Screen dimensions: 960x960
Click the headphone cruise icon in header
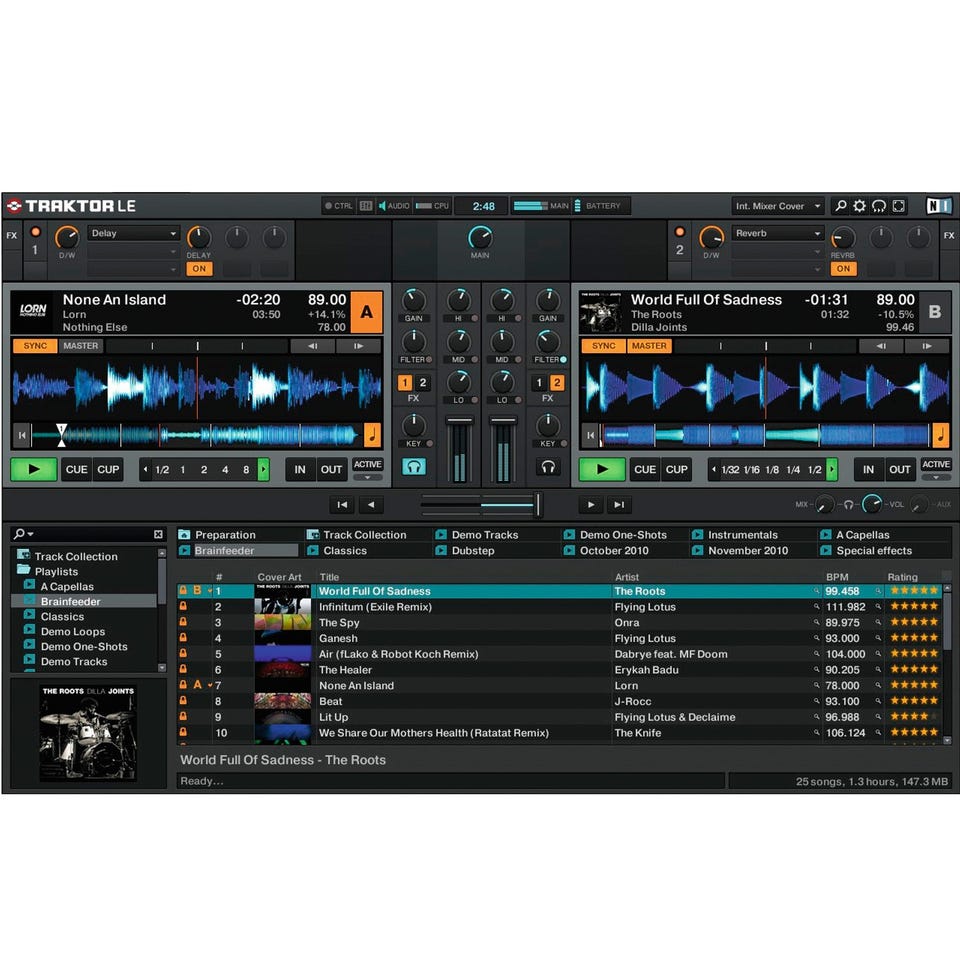coord(879,206)
